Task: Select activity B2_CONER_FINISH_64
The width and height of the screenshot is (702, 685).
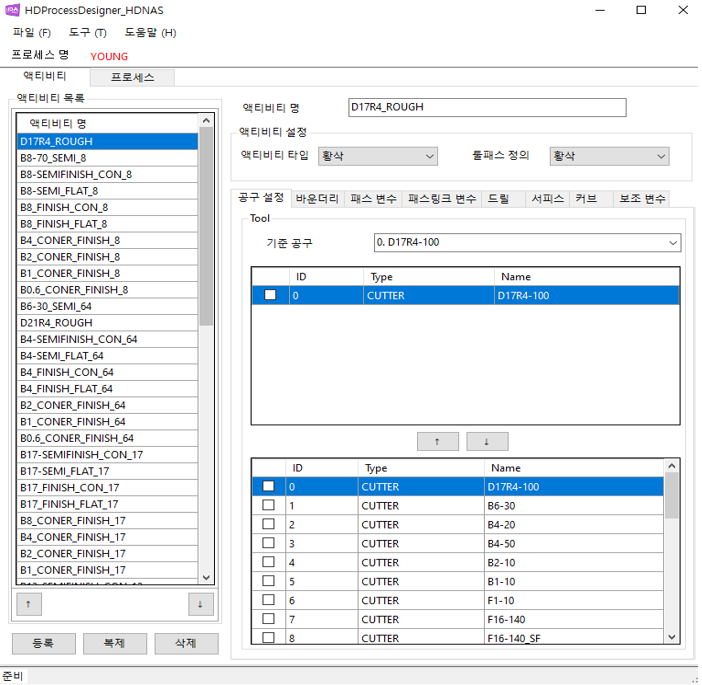Action: tap(107, 405)
